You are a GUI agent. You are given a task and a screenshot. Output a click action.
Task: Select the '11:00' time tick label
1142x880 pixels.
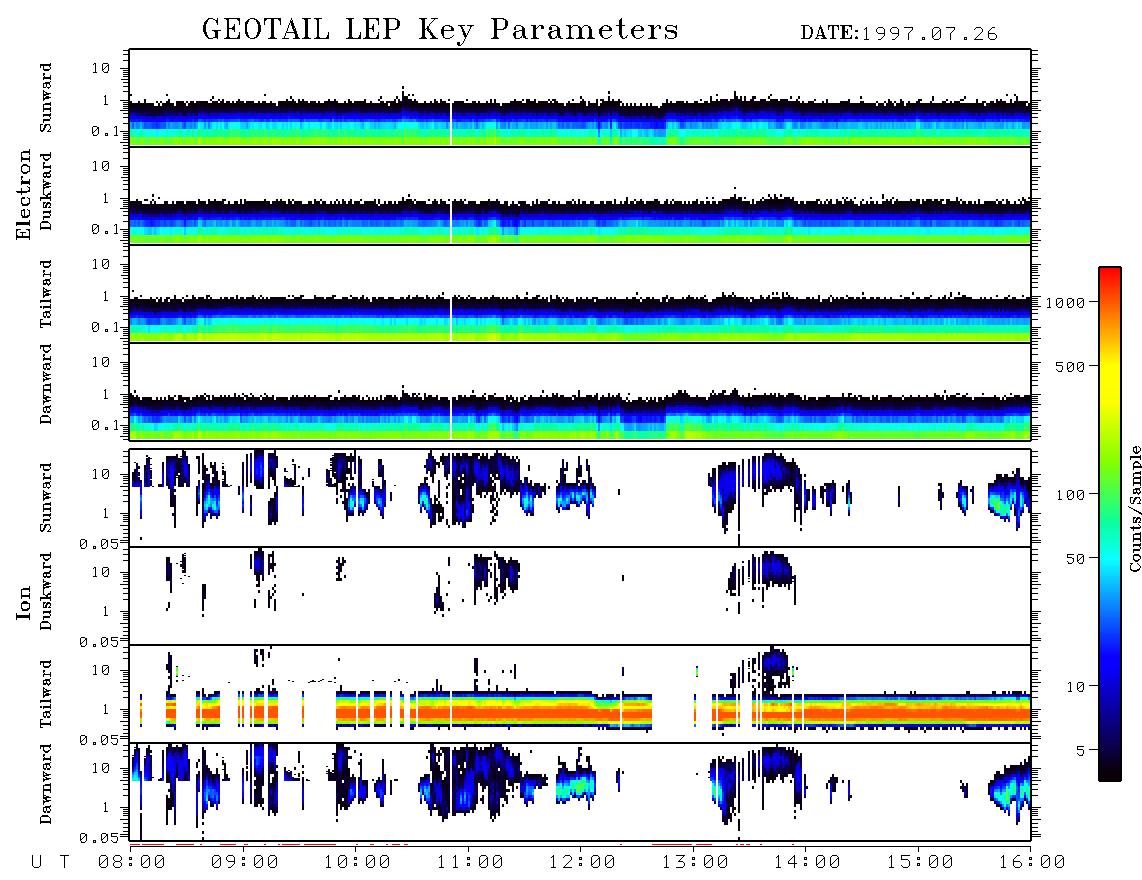coord(470,863)
